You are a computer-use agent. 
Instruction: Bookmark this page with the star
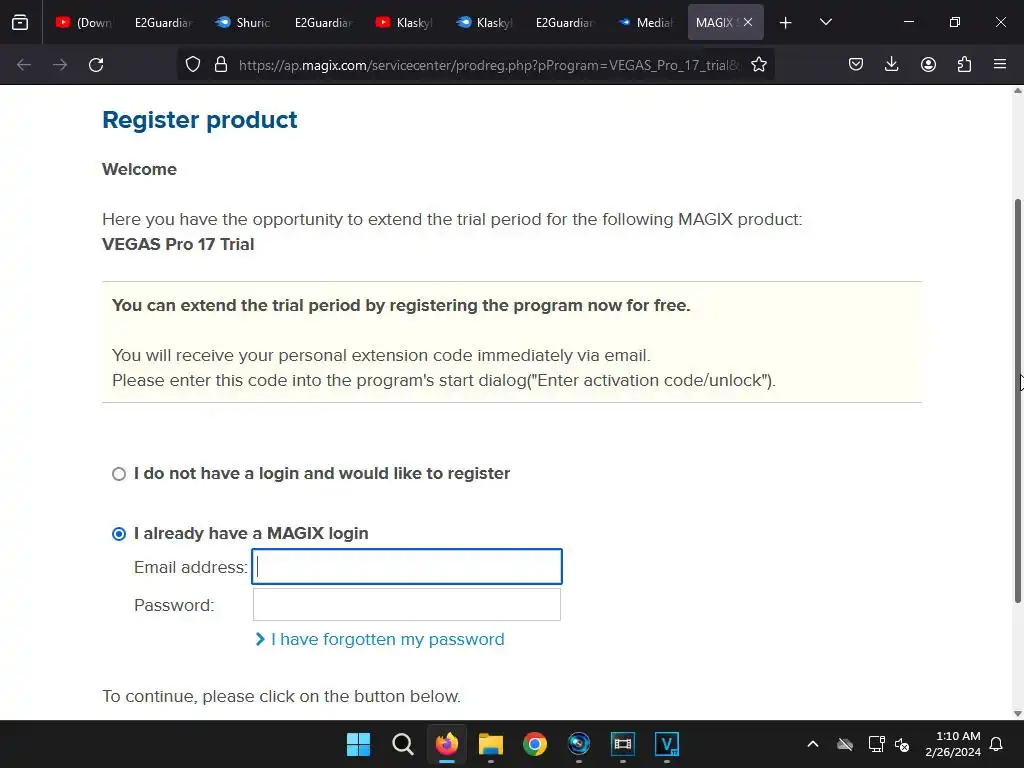pos(758,65)
